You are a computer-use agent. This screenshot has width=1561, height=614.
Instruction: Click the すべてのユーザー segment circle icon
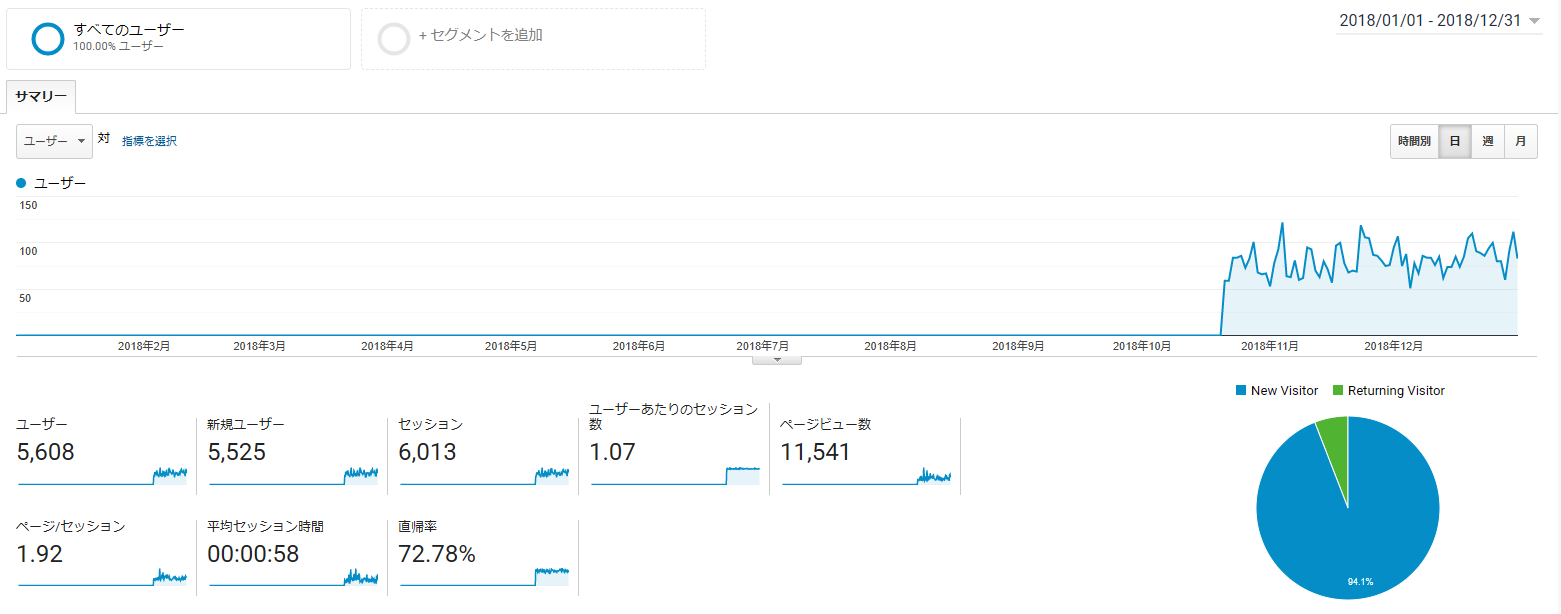[47, 38]
